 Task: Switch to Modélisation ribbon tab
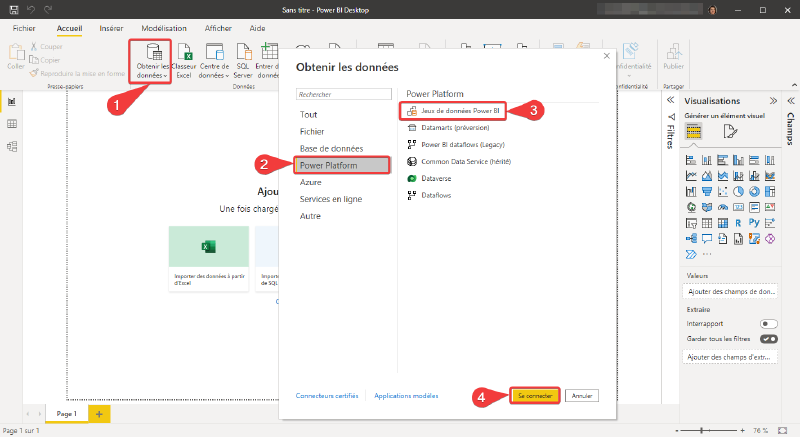[164, 29]
